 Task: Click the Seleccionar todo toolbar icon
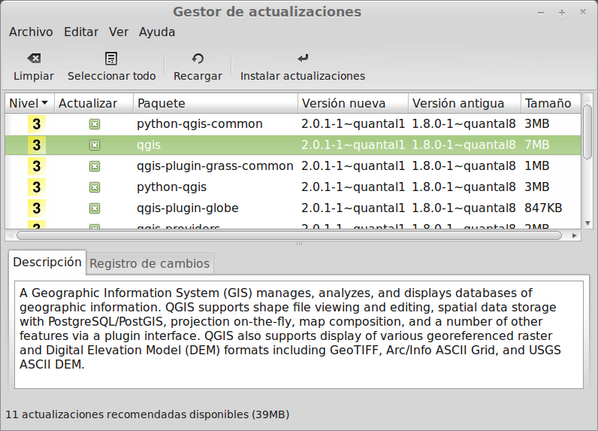coord(111,58)
